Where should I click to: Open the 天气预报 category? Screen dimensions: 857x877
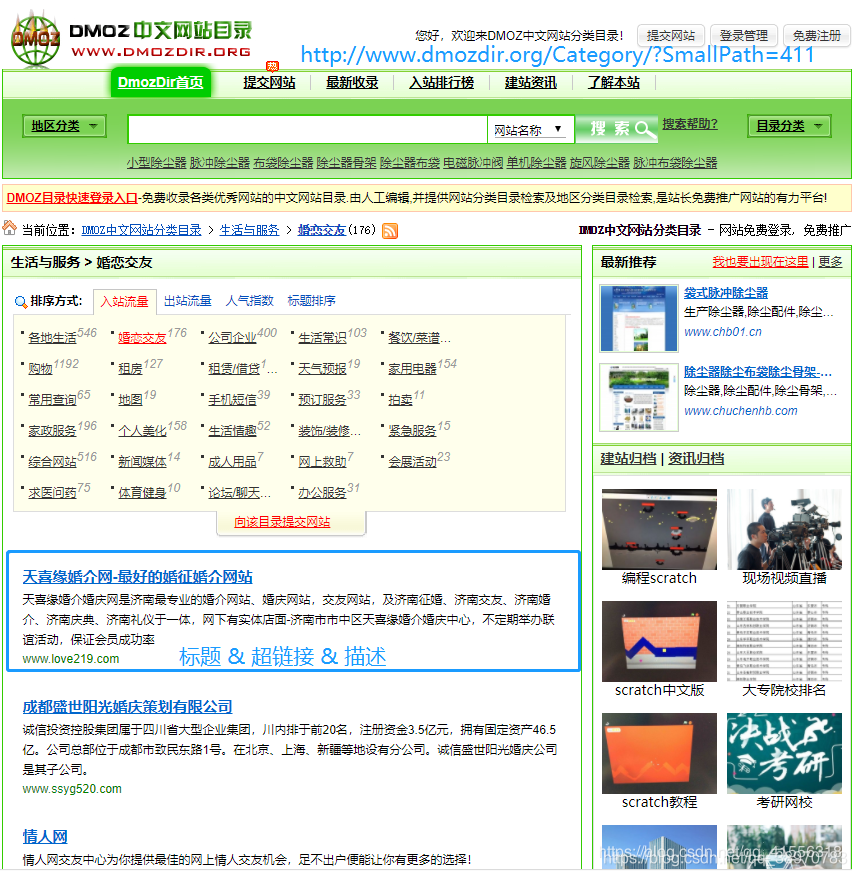pyautogui.click(x=322, y=369)
